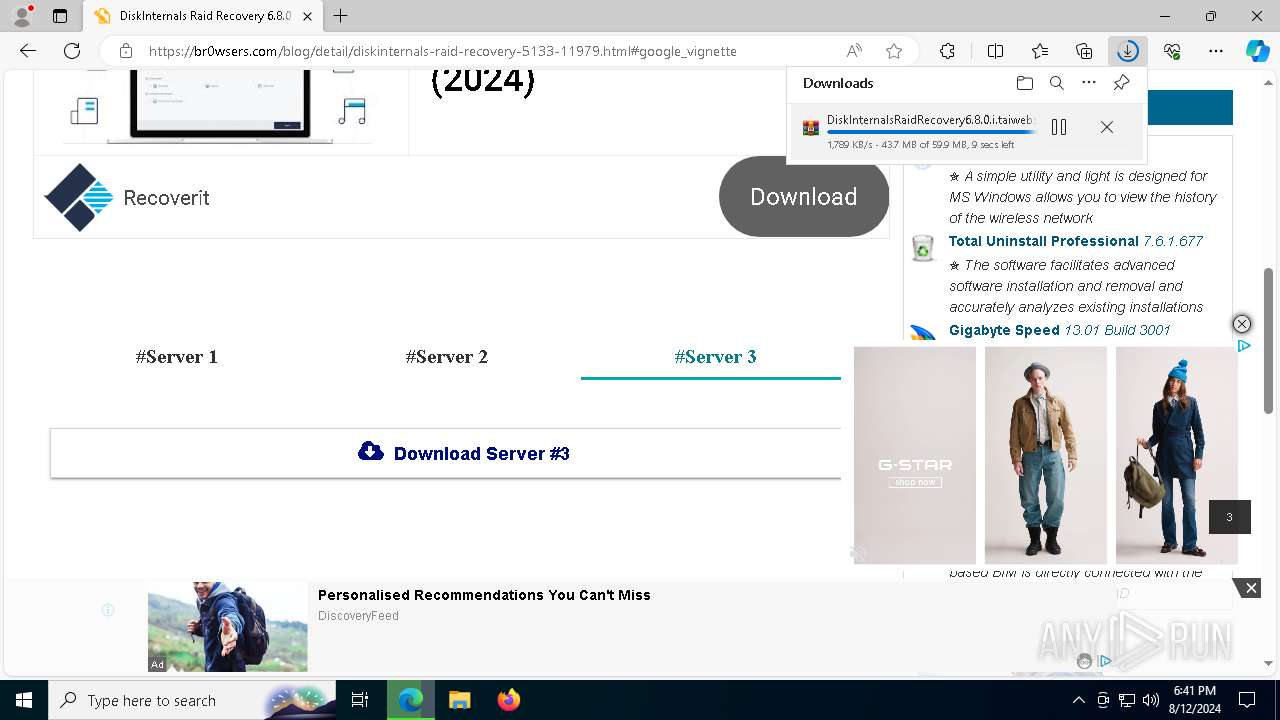1280x720 pixels.
Task: Show hidden system tray icons
Action: pyautogui.click(x=1078, y=700)
